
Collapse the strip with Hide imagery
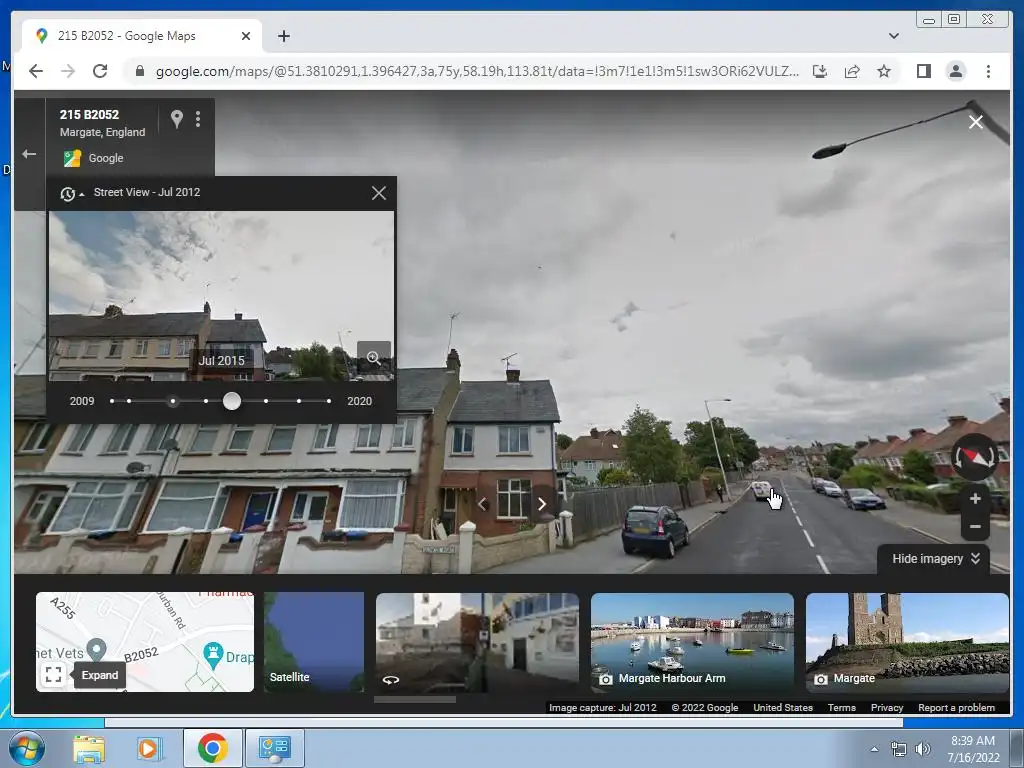coord(935,559)
